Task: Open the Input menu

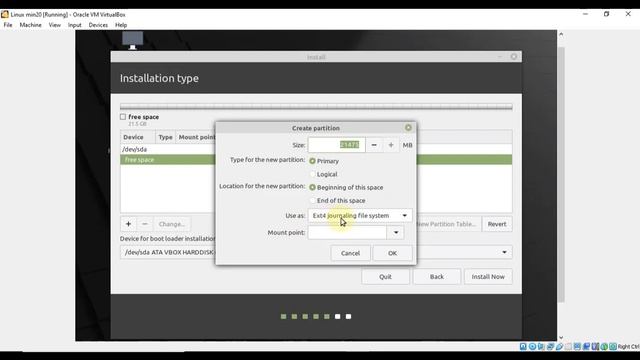Action: click(75, 25)
